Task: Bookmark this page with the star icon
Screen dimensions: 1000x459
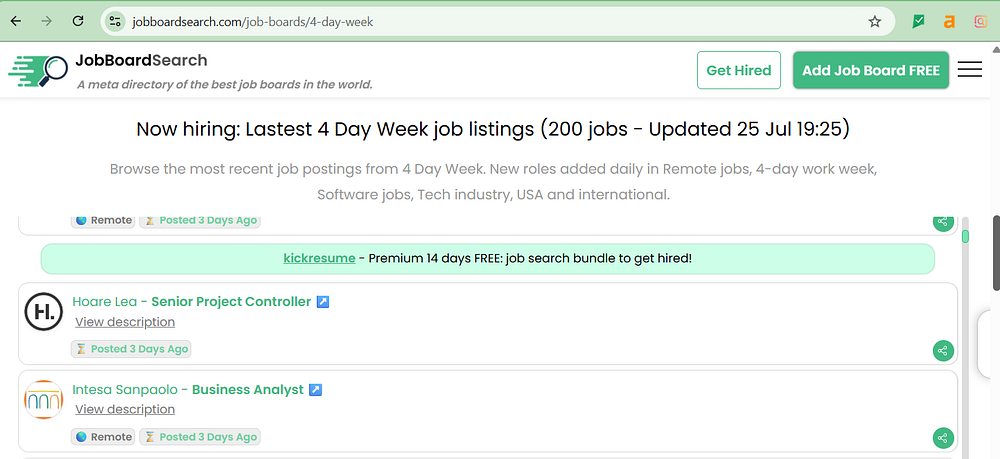Action: click(x=875, y=21)
